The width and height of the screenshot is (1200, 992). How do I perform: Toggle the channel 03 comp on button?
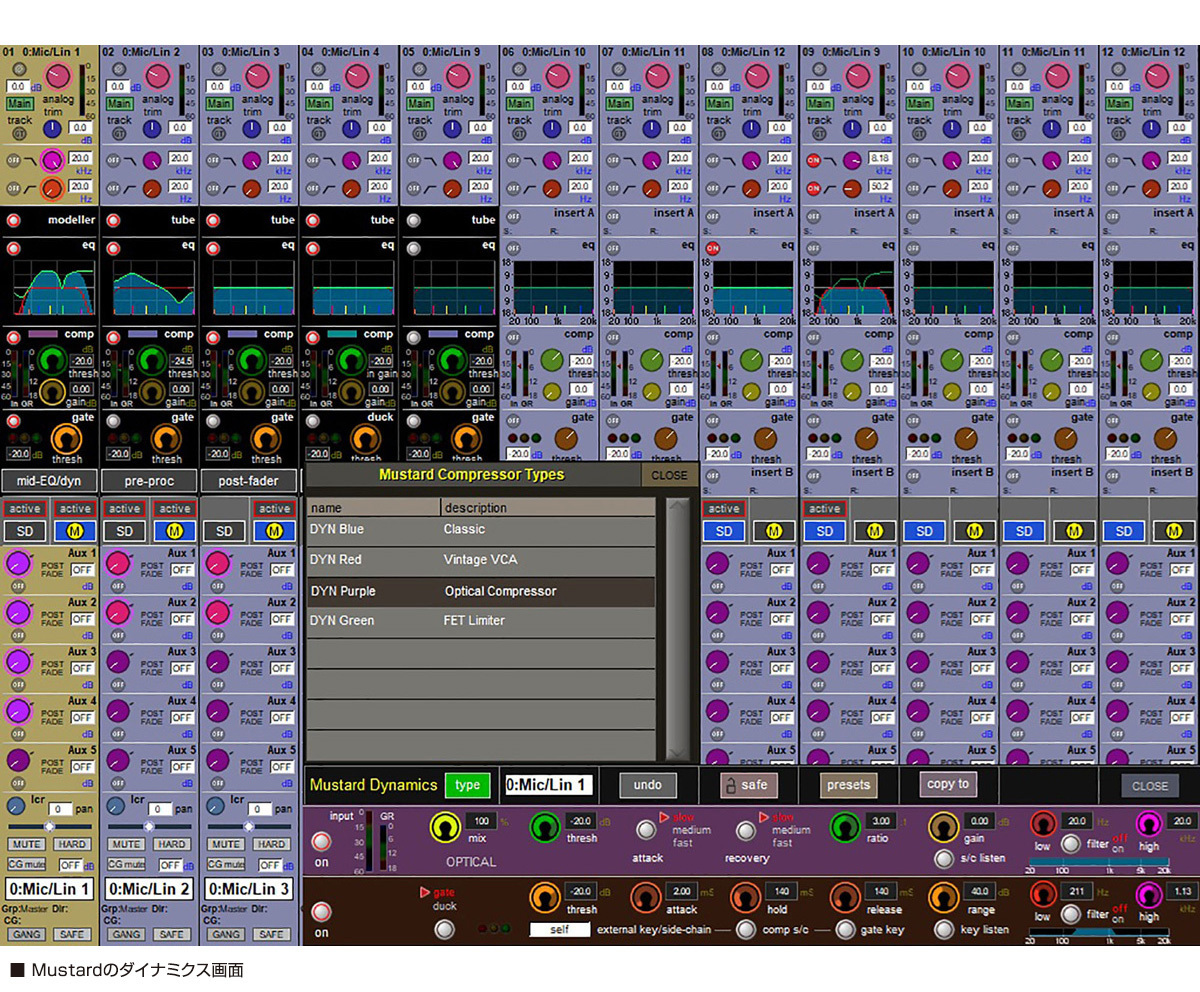[213, 336]
